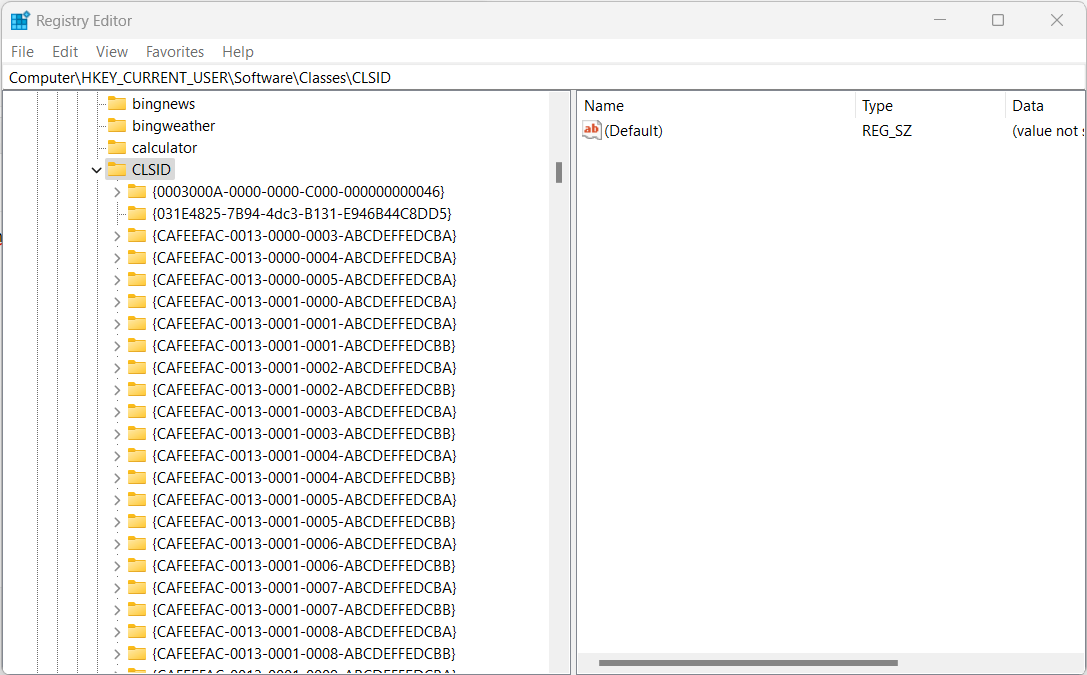1087x675 pixels.
Task: Click folder icon of {CAFEEFAC-0013-0001-0005-ABCDEFFEDCBB}
Action: click(137, 522)
